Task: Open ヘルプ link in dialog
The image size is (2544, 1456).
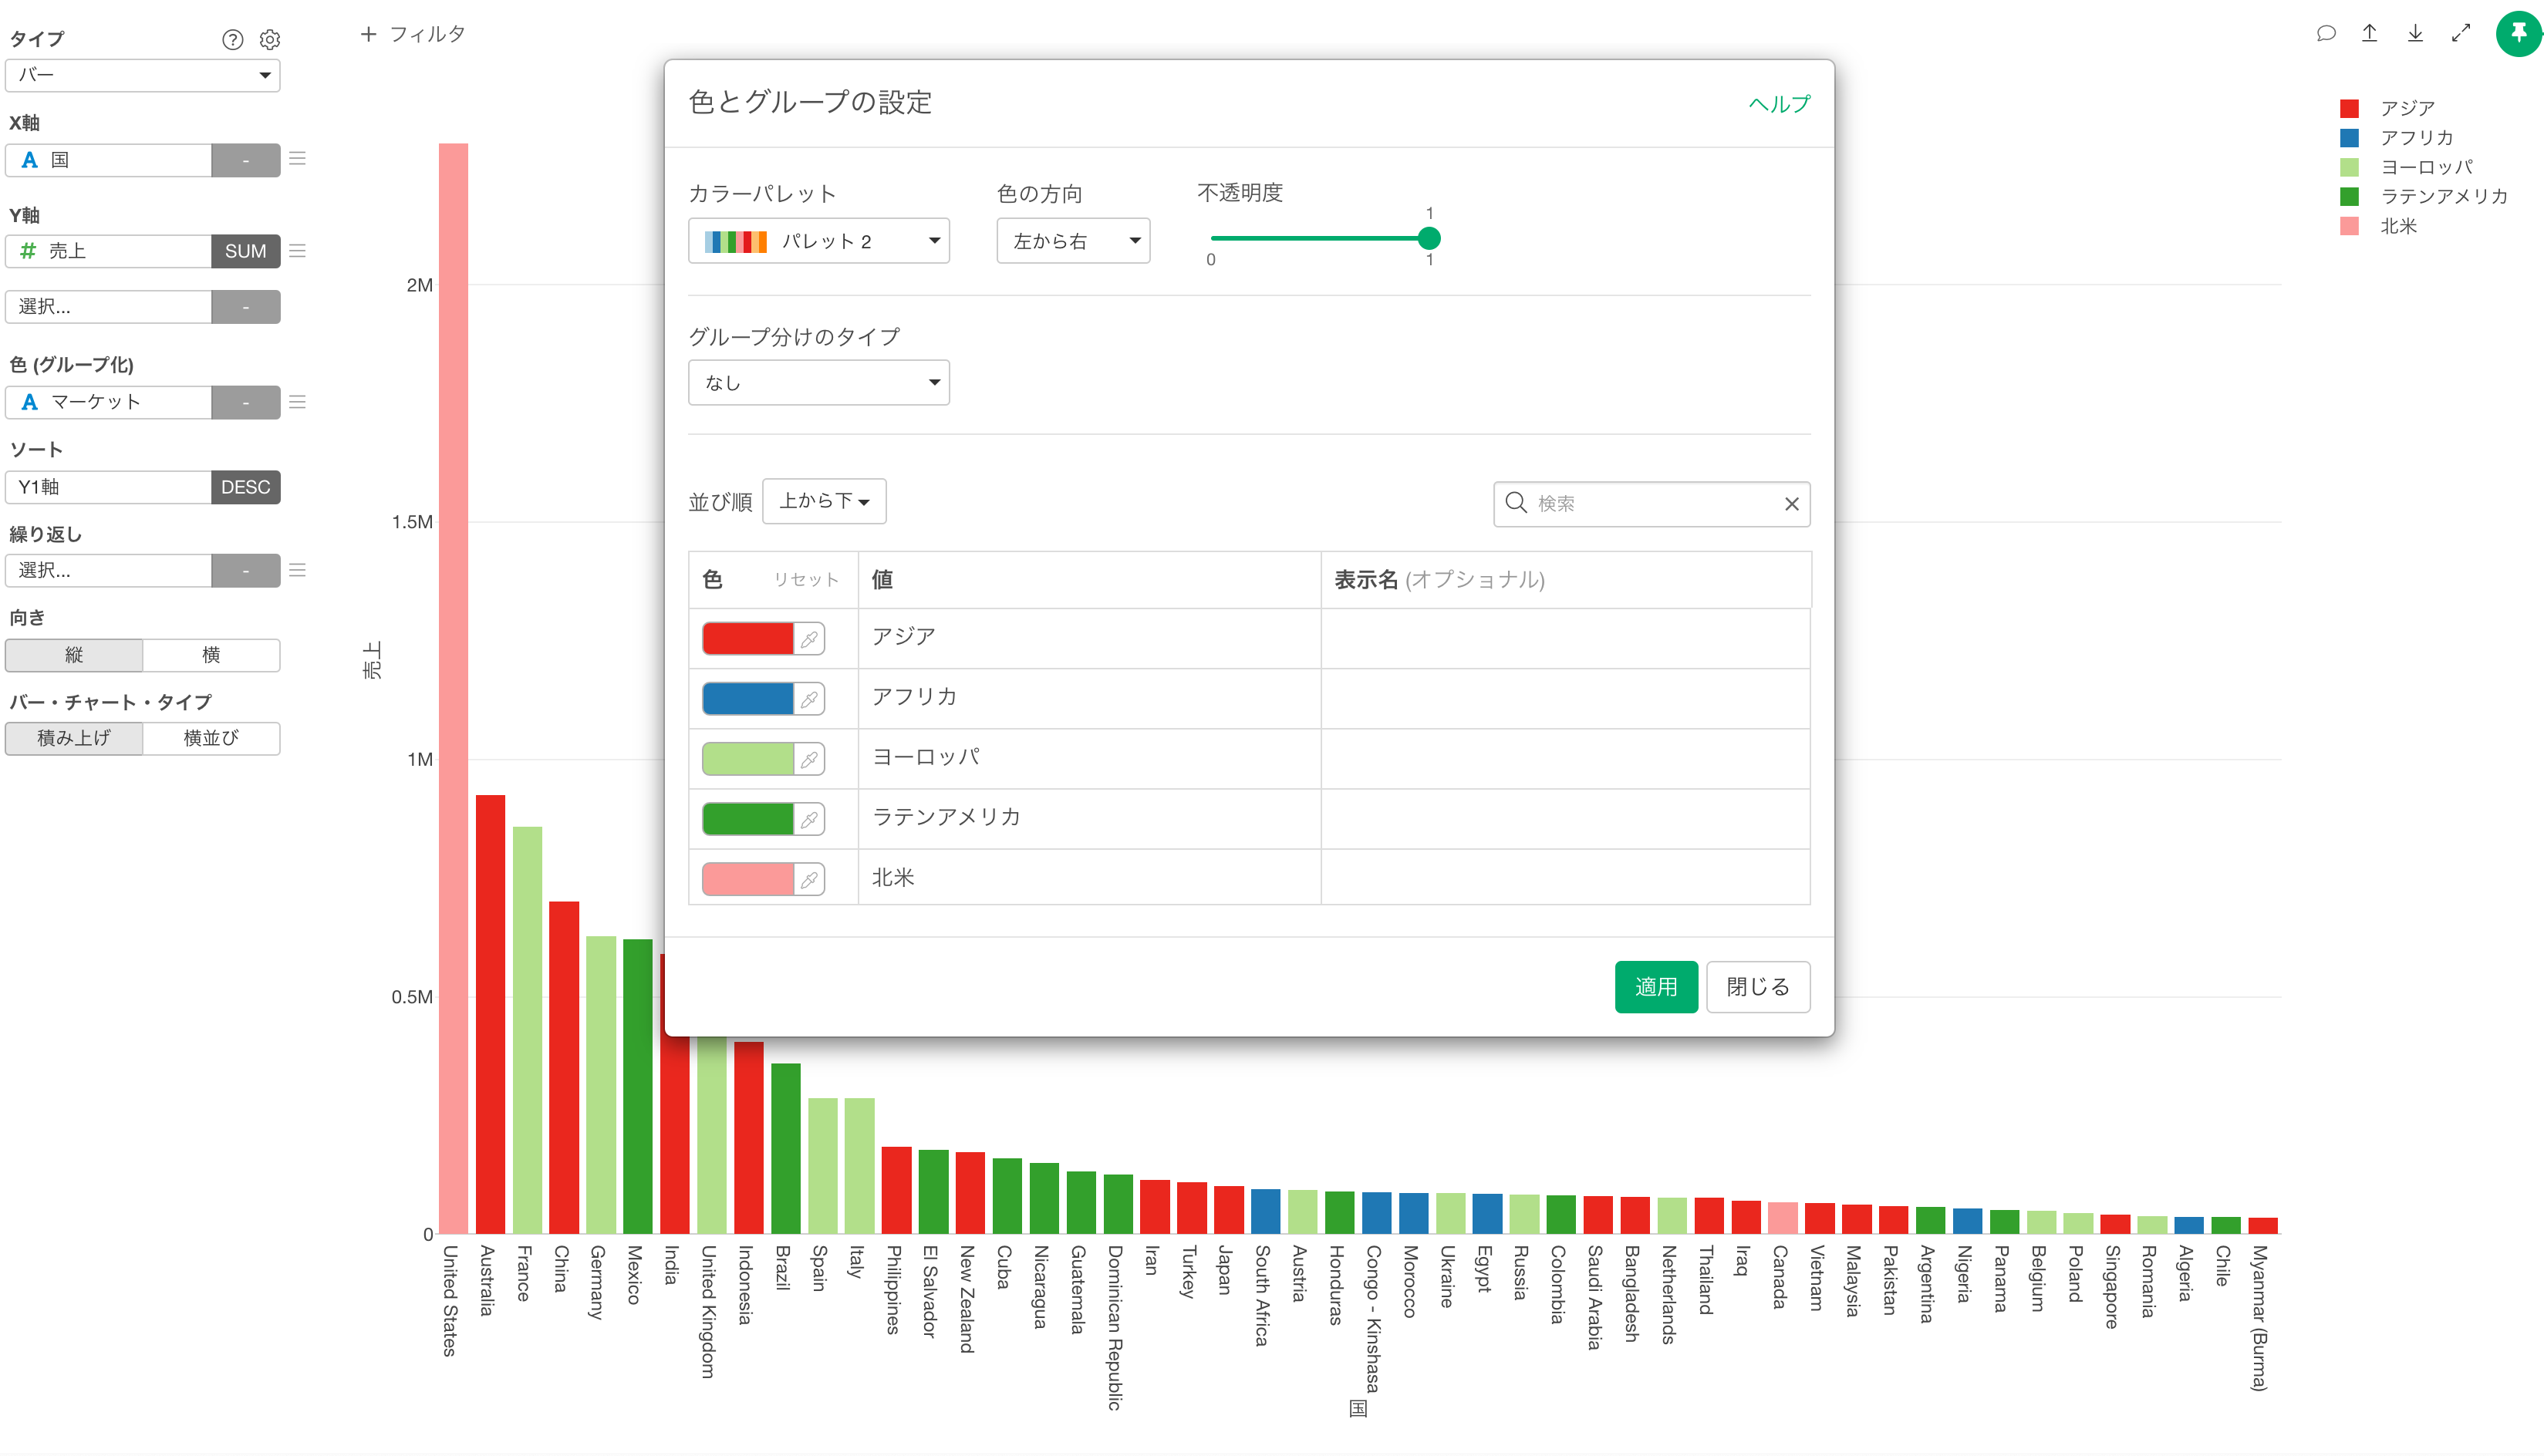Action: (x=1779, y=104)
